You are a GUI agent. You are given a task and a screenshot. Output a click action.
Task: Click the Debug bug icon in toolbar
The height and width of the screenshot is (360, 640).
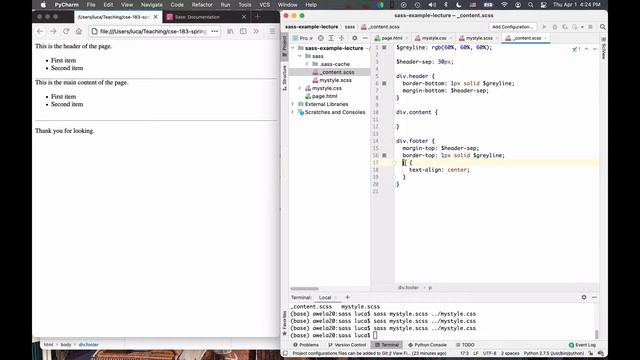pos(554,27)
